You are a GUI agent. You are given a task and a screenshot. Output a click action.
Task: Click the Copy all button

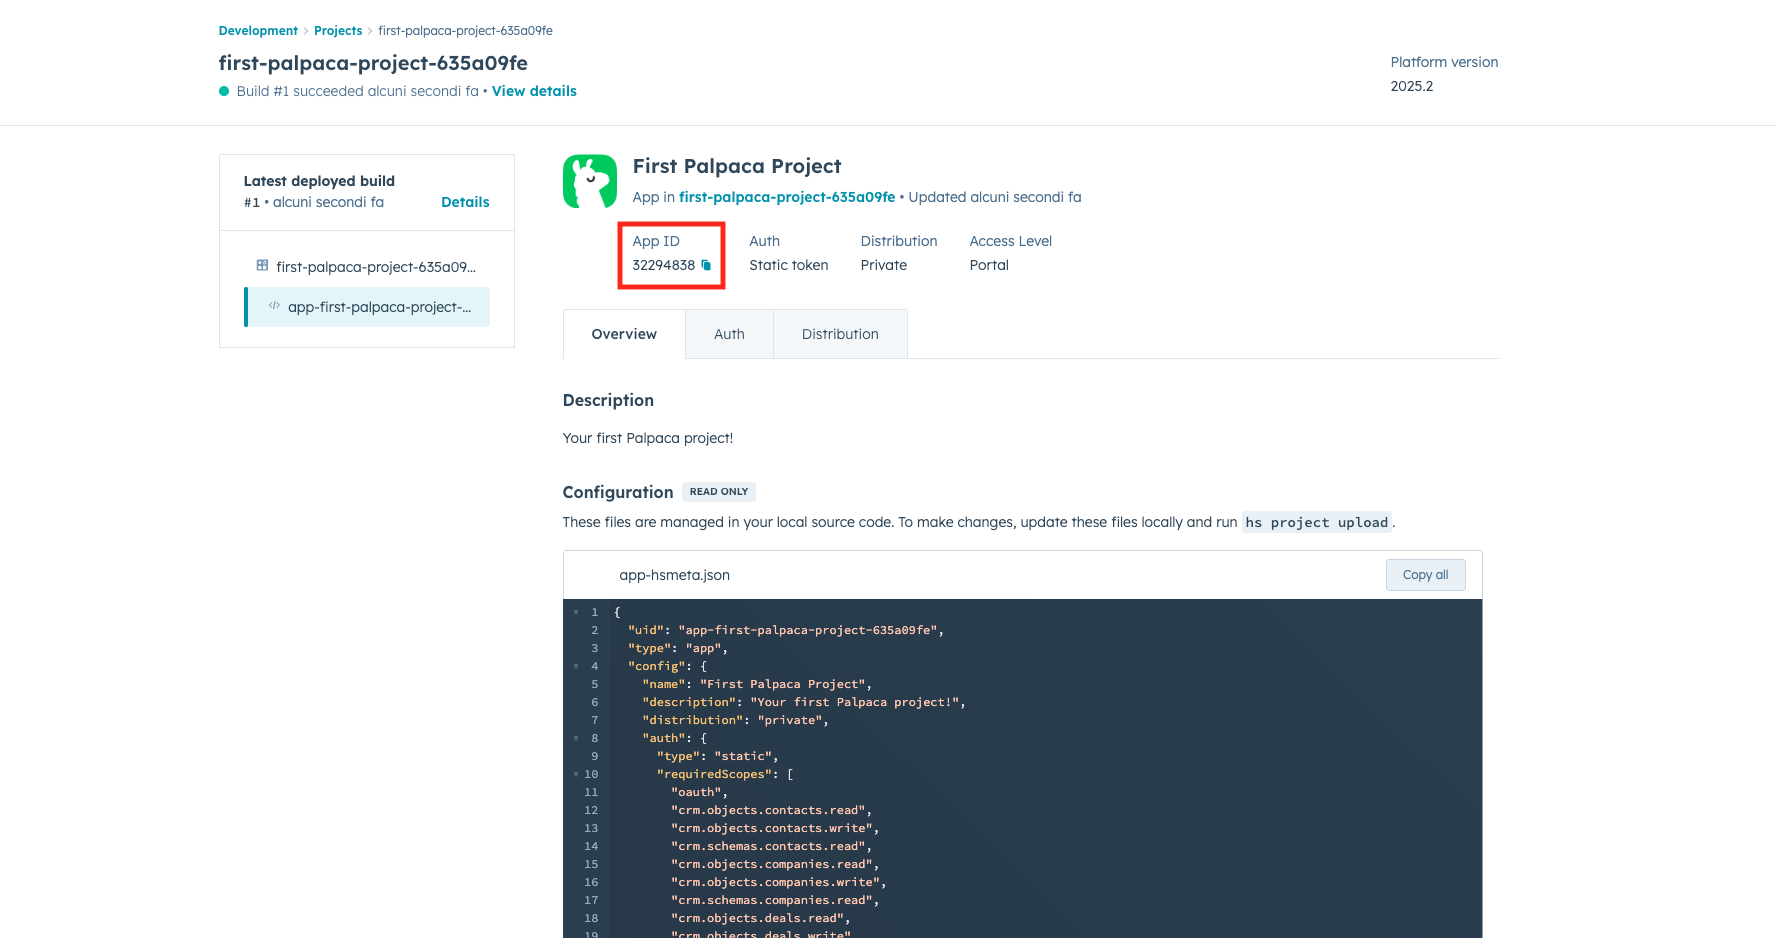pyautogui.click(x=1424, y=574)
